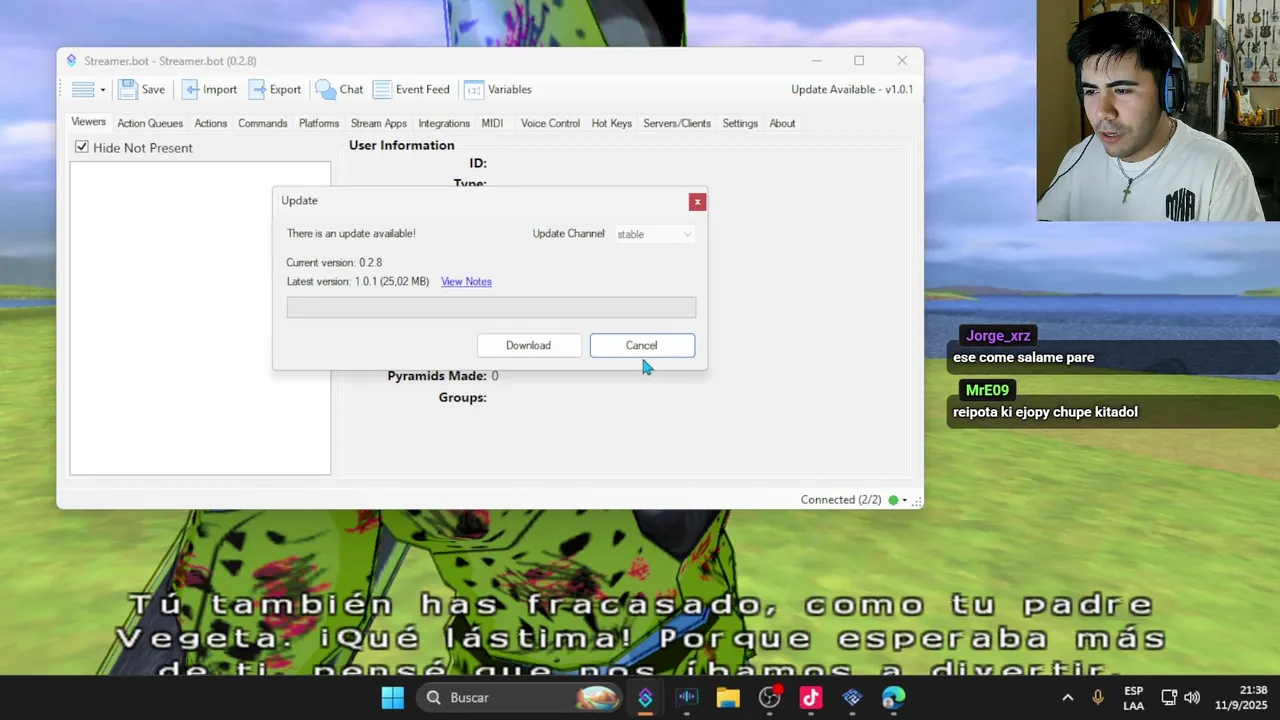Click the Pyramids Made label
The height and width of the screenshot is (720, 1280).
(437, 376)
